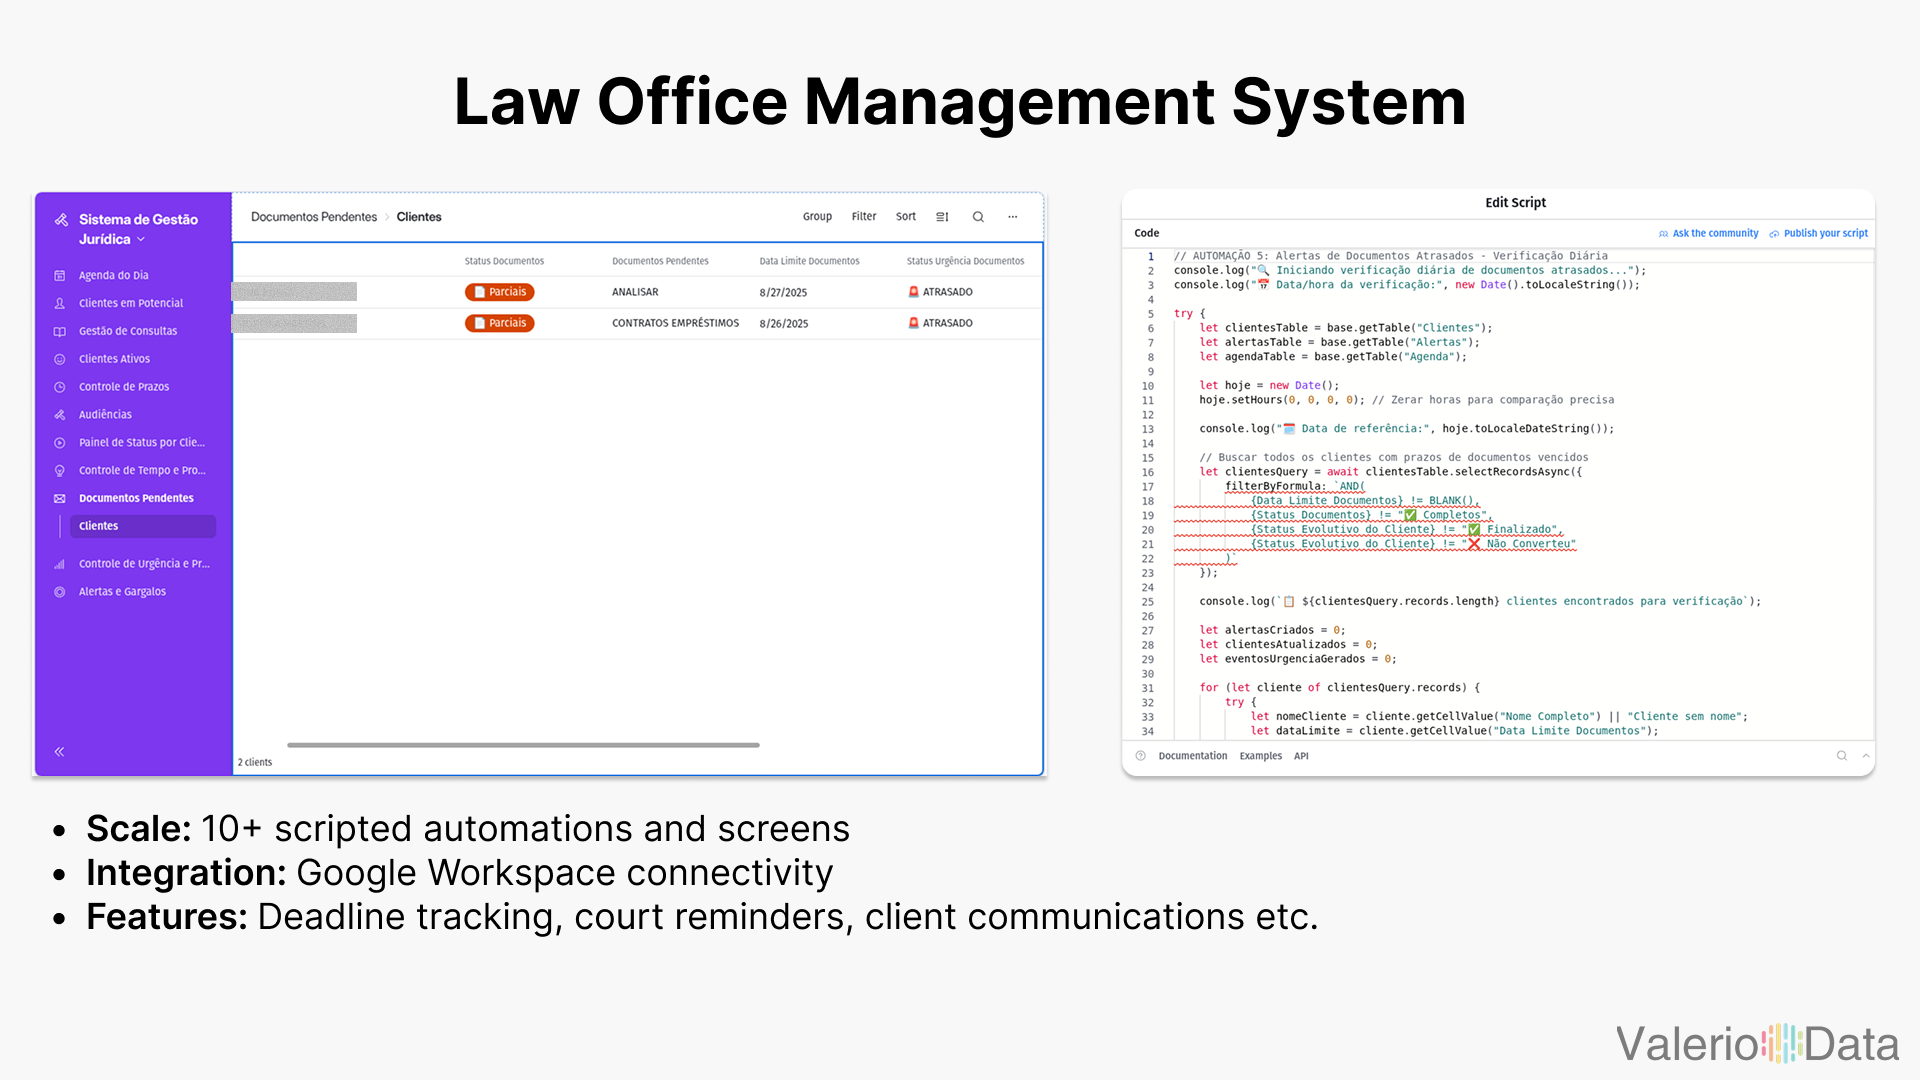Expand Sistema de Gestão Jurídica workspace dropdown
This screenshot has height=1080, width=1920.
pyautogui.click(x=141, y=240)
